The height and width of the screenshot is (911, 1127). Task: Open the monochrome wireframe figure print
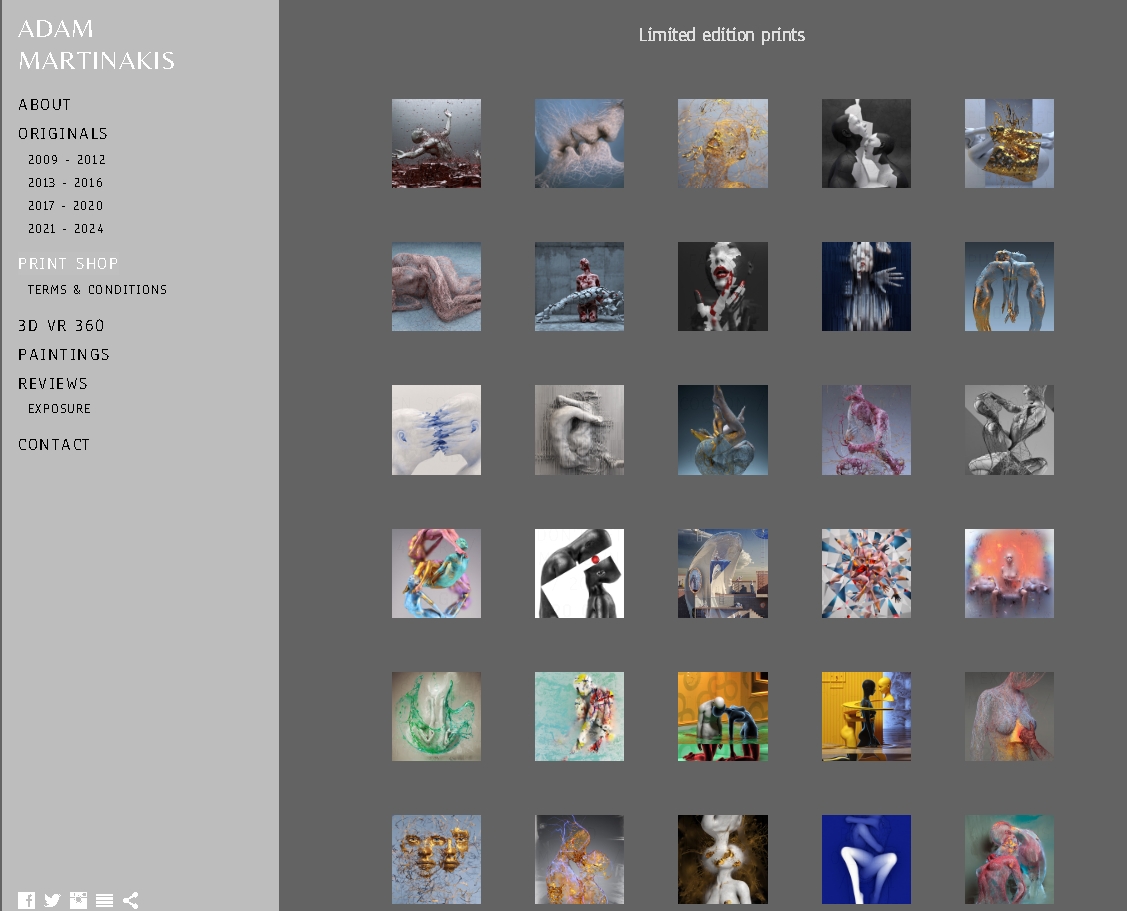[x=1009, y=430]
